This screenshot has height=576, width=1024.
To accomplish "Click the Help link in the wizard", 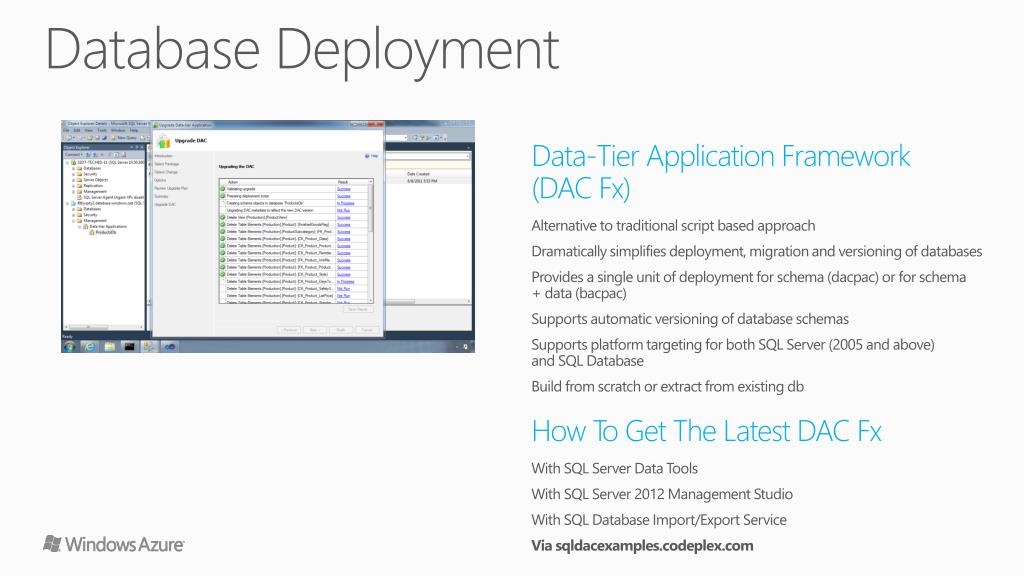I will tap(371, 156).
